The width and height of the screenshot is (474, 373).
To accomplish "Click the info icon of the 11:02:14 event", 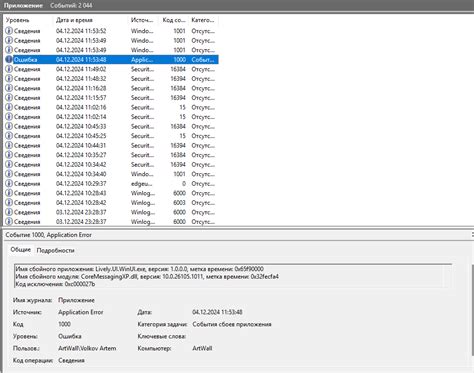I will pyautogui.click(x=9, y=117).
